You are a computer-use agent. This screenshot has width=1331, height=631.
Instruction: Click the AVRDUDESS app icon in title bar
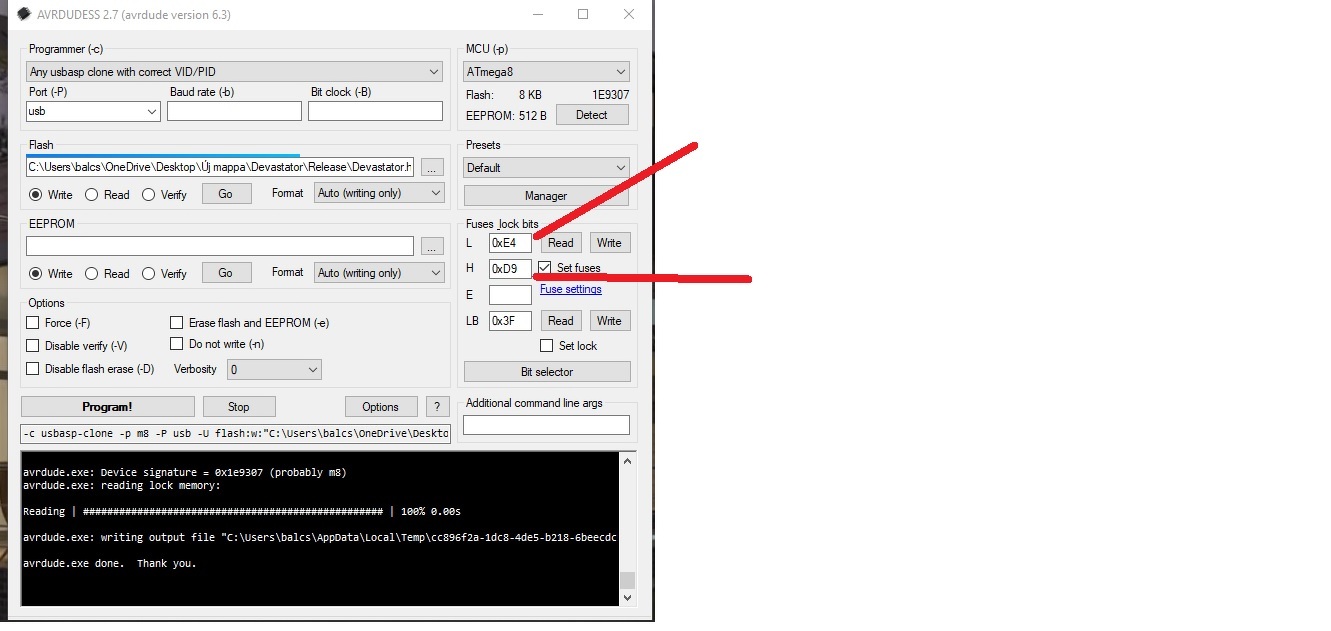tap(24, 15)
